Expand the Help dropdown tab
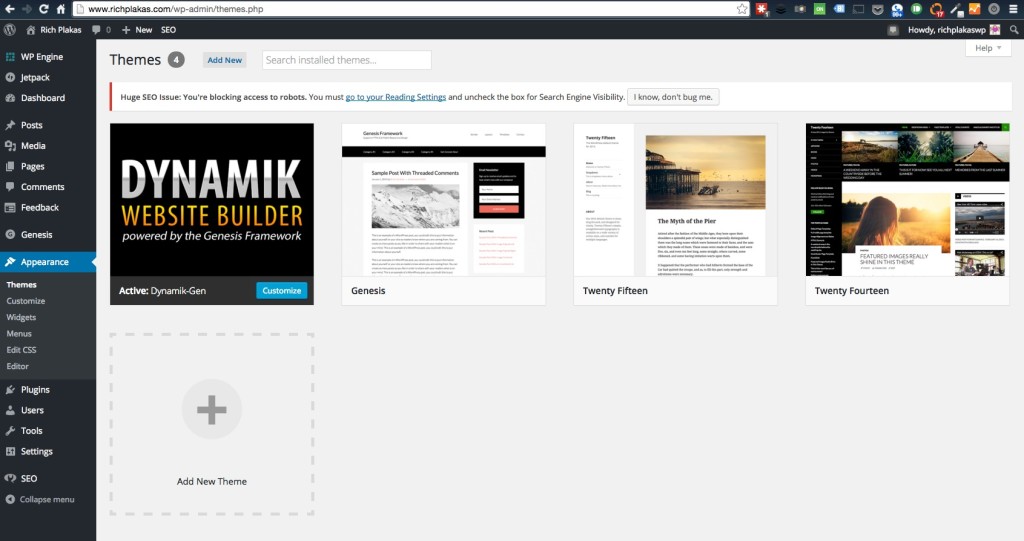Image resolution: width=1024 pixels, height=541 pixels. (x=988, y=48)
